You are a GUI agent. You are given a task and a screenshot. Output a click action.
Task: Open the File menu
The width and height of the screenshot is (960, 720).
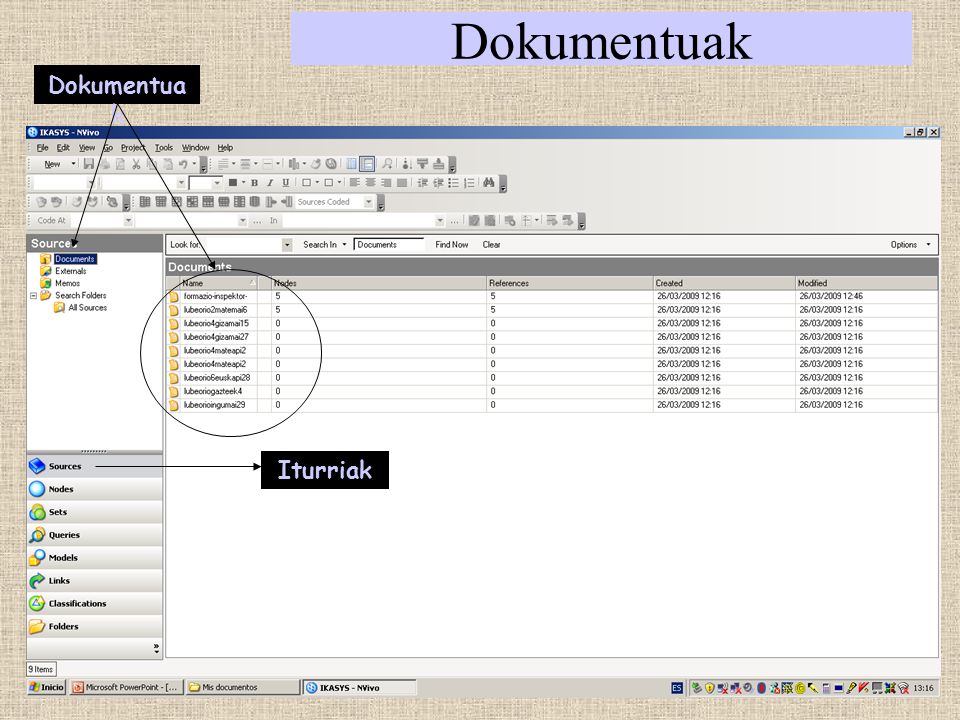coord(42,148)
